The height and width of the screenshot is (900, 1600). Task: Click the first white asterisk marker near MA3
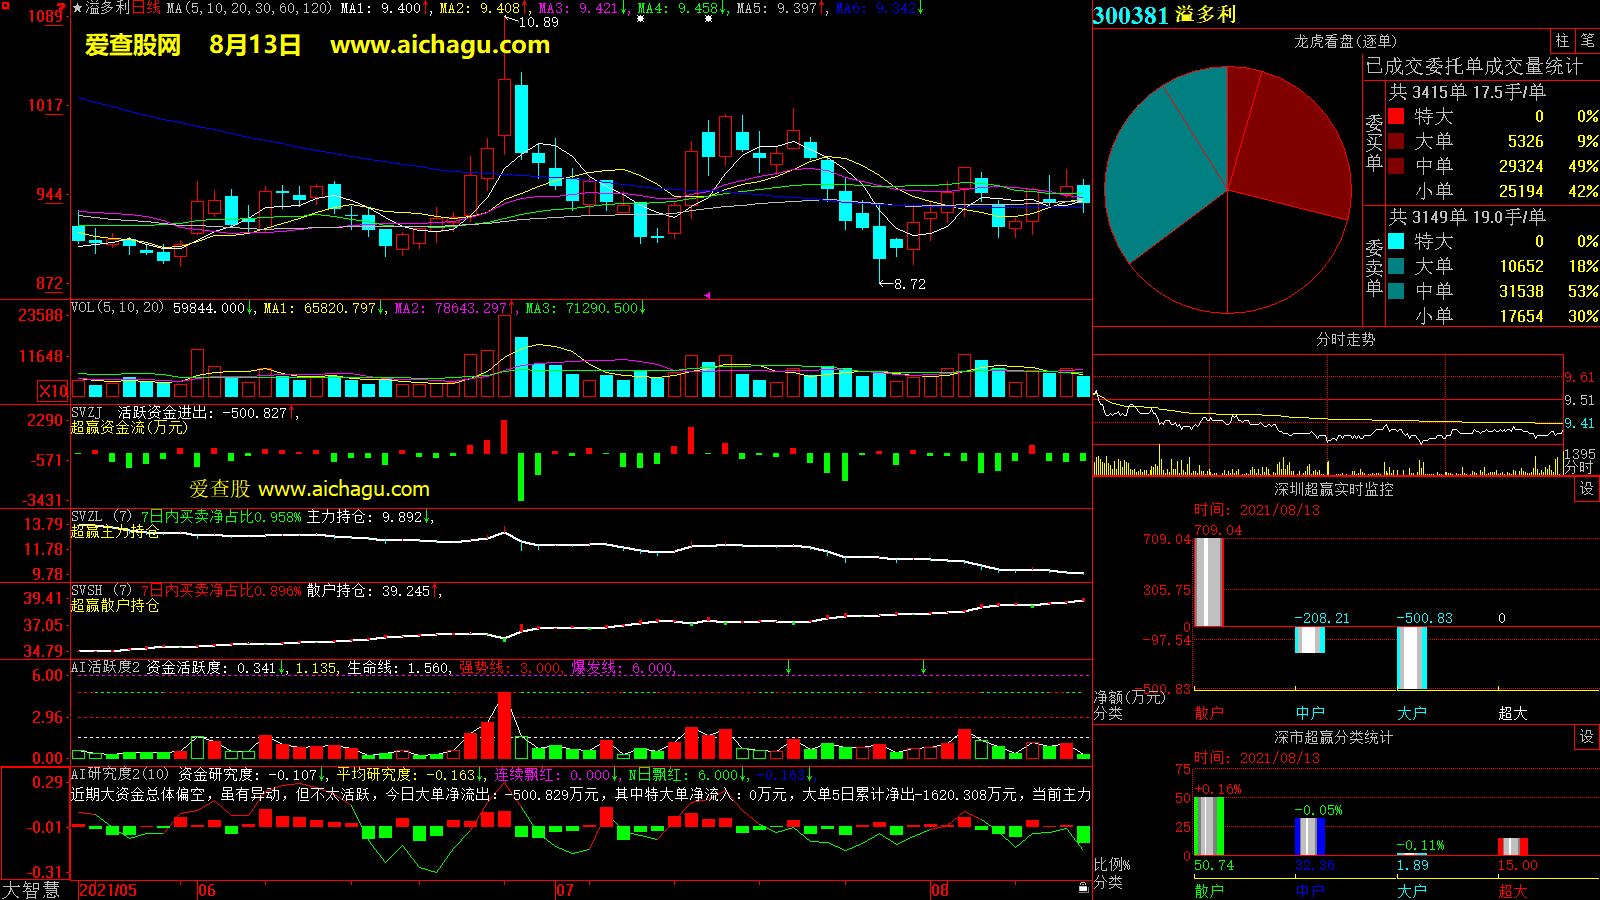coord(640,19)
